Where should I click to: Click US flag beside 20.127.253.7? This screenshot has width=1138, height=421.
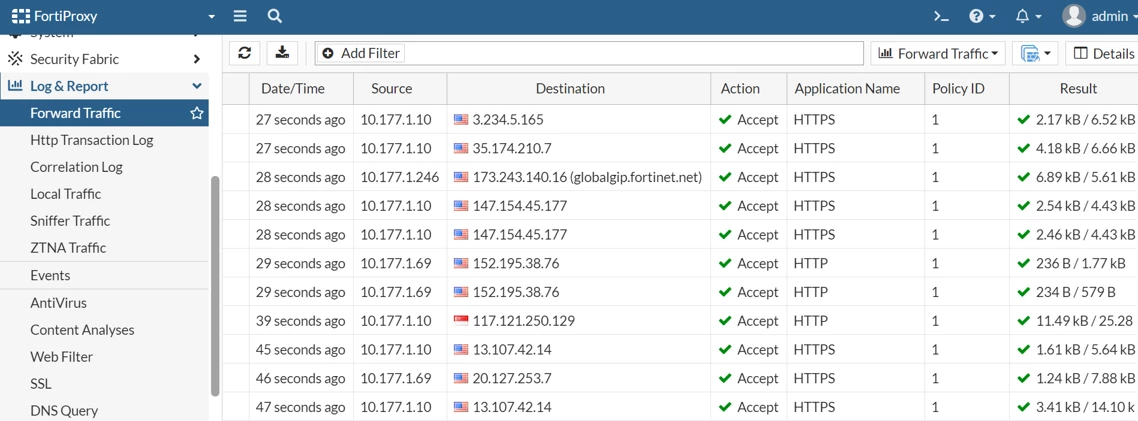coord(461,378)
